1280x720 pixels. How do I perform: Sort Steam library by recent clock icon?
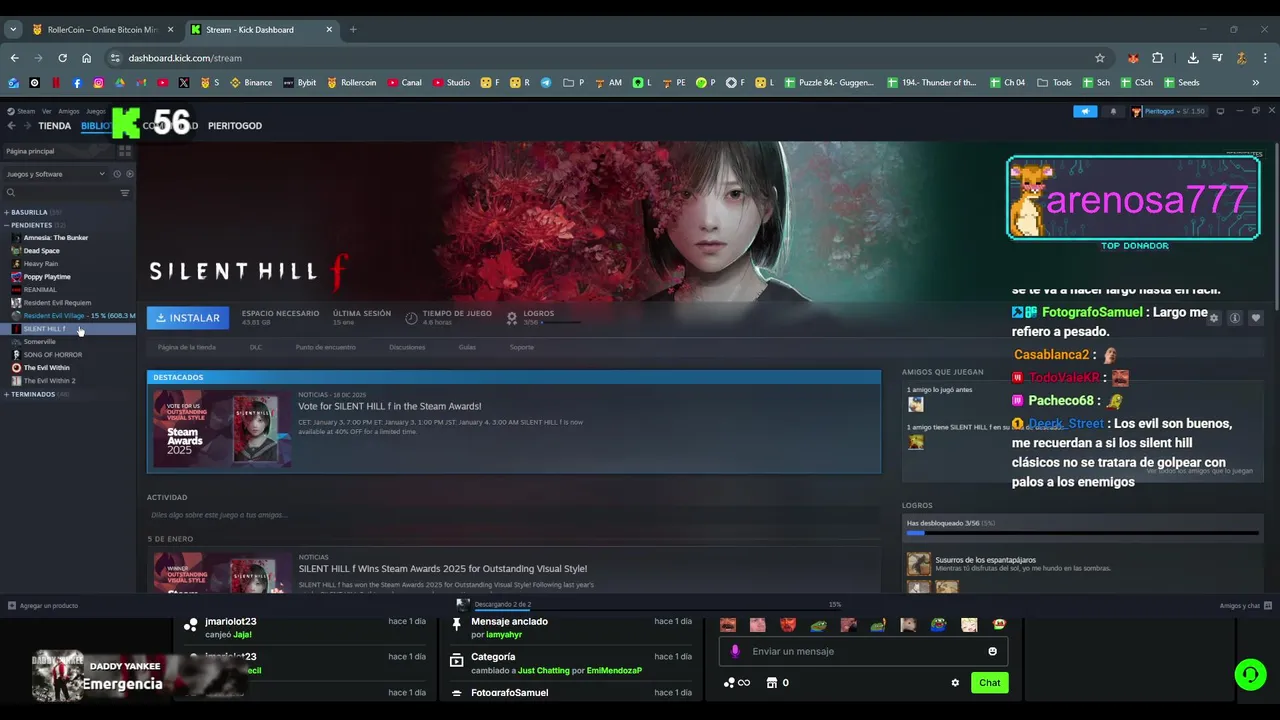pyautogui.click(x=117, y=174)
